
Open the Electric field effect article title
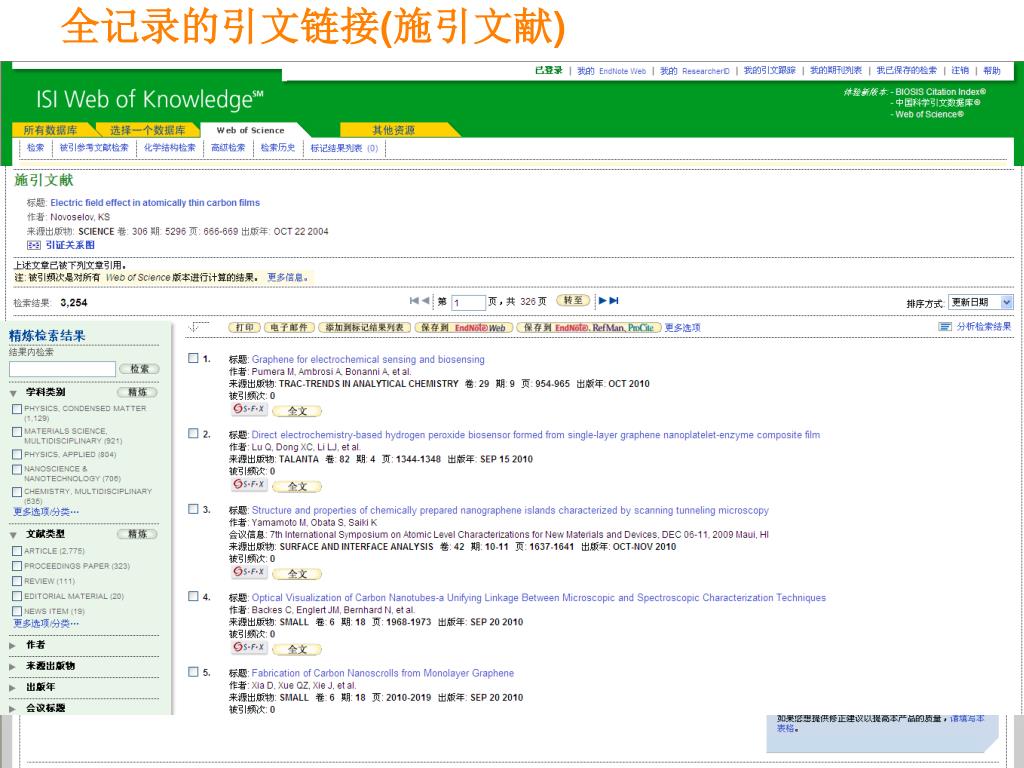tap(155, 202)
